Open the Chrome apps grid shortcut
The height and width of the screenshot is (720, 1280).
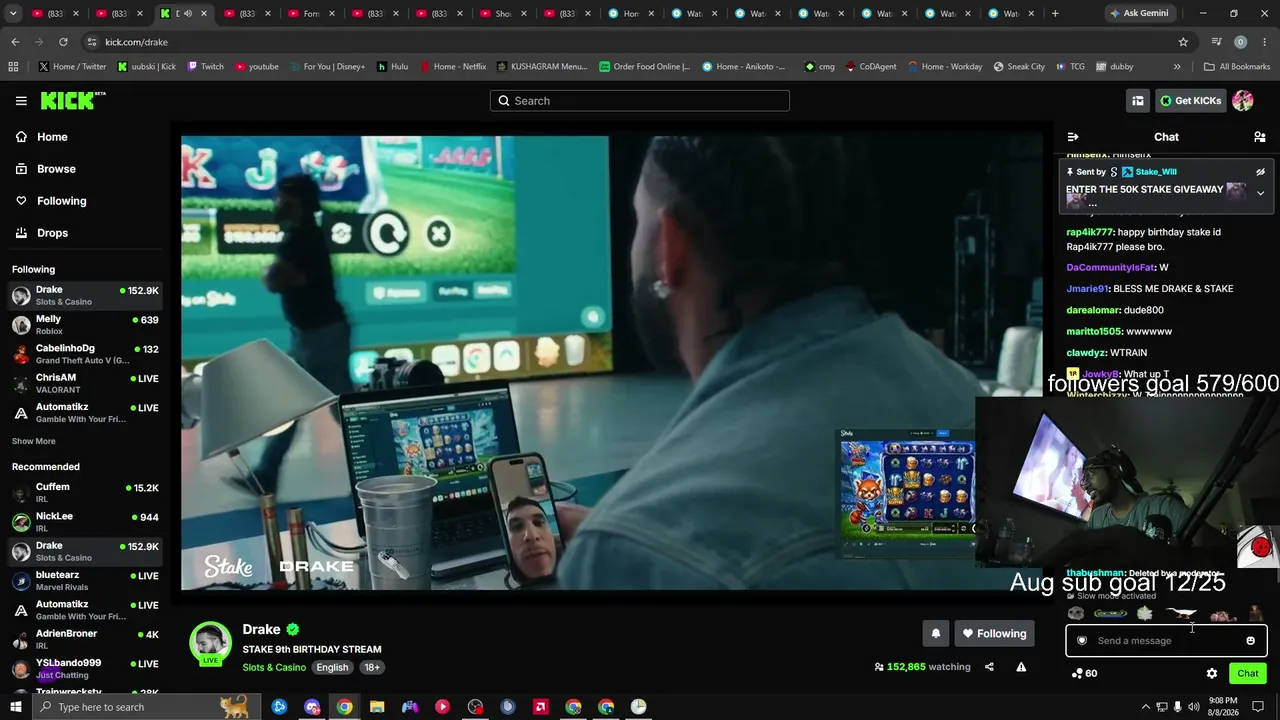(x=13, y=67)
